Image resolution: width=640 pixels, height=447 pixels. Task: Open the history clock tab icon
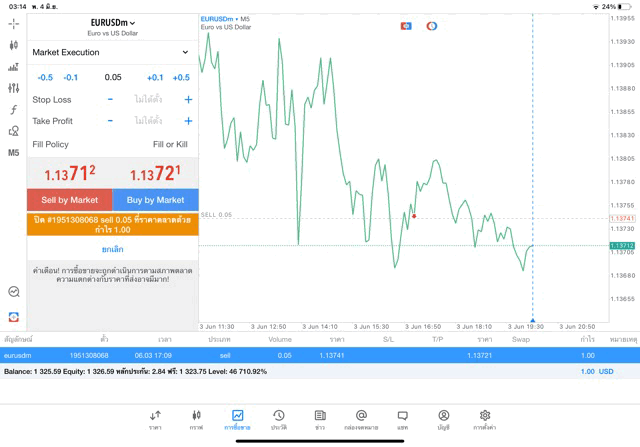(x=278, y=419)
